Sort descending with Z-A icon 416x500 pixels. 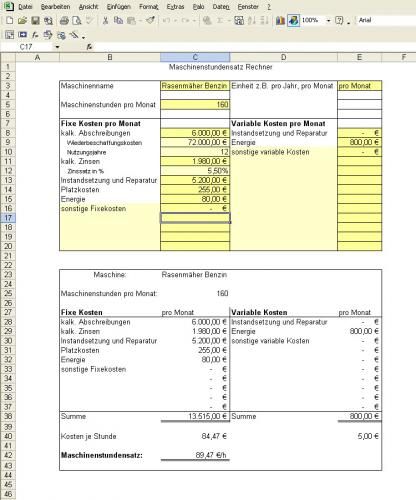click(x=265, y=21)
